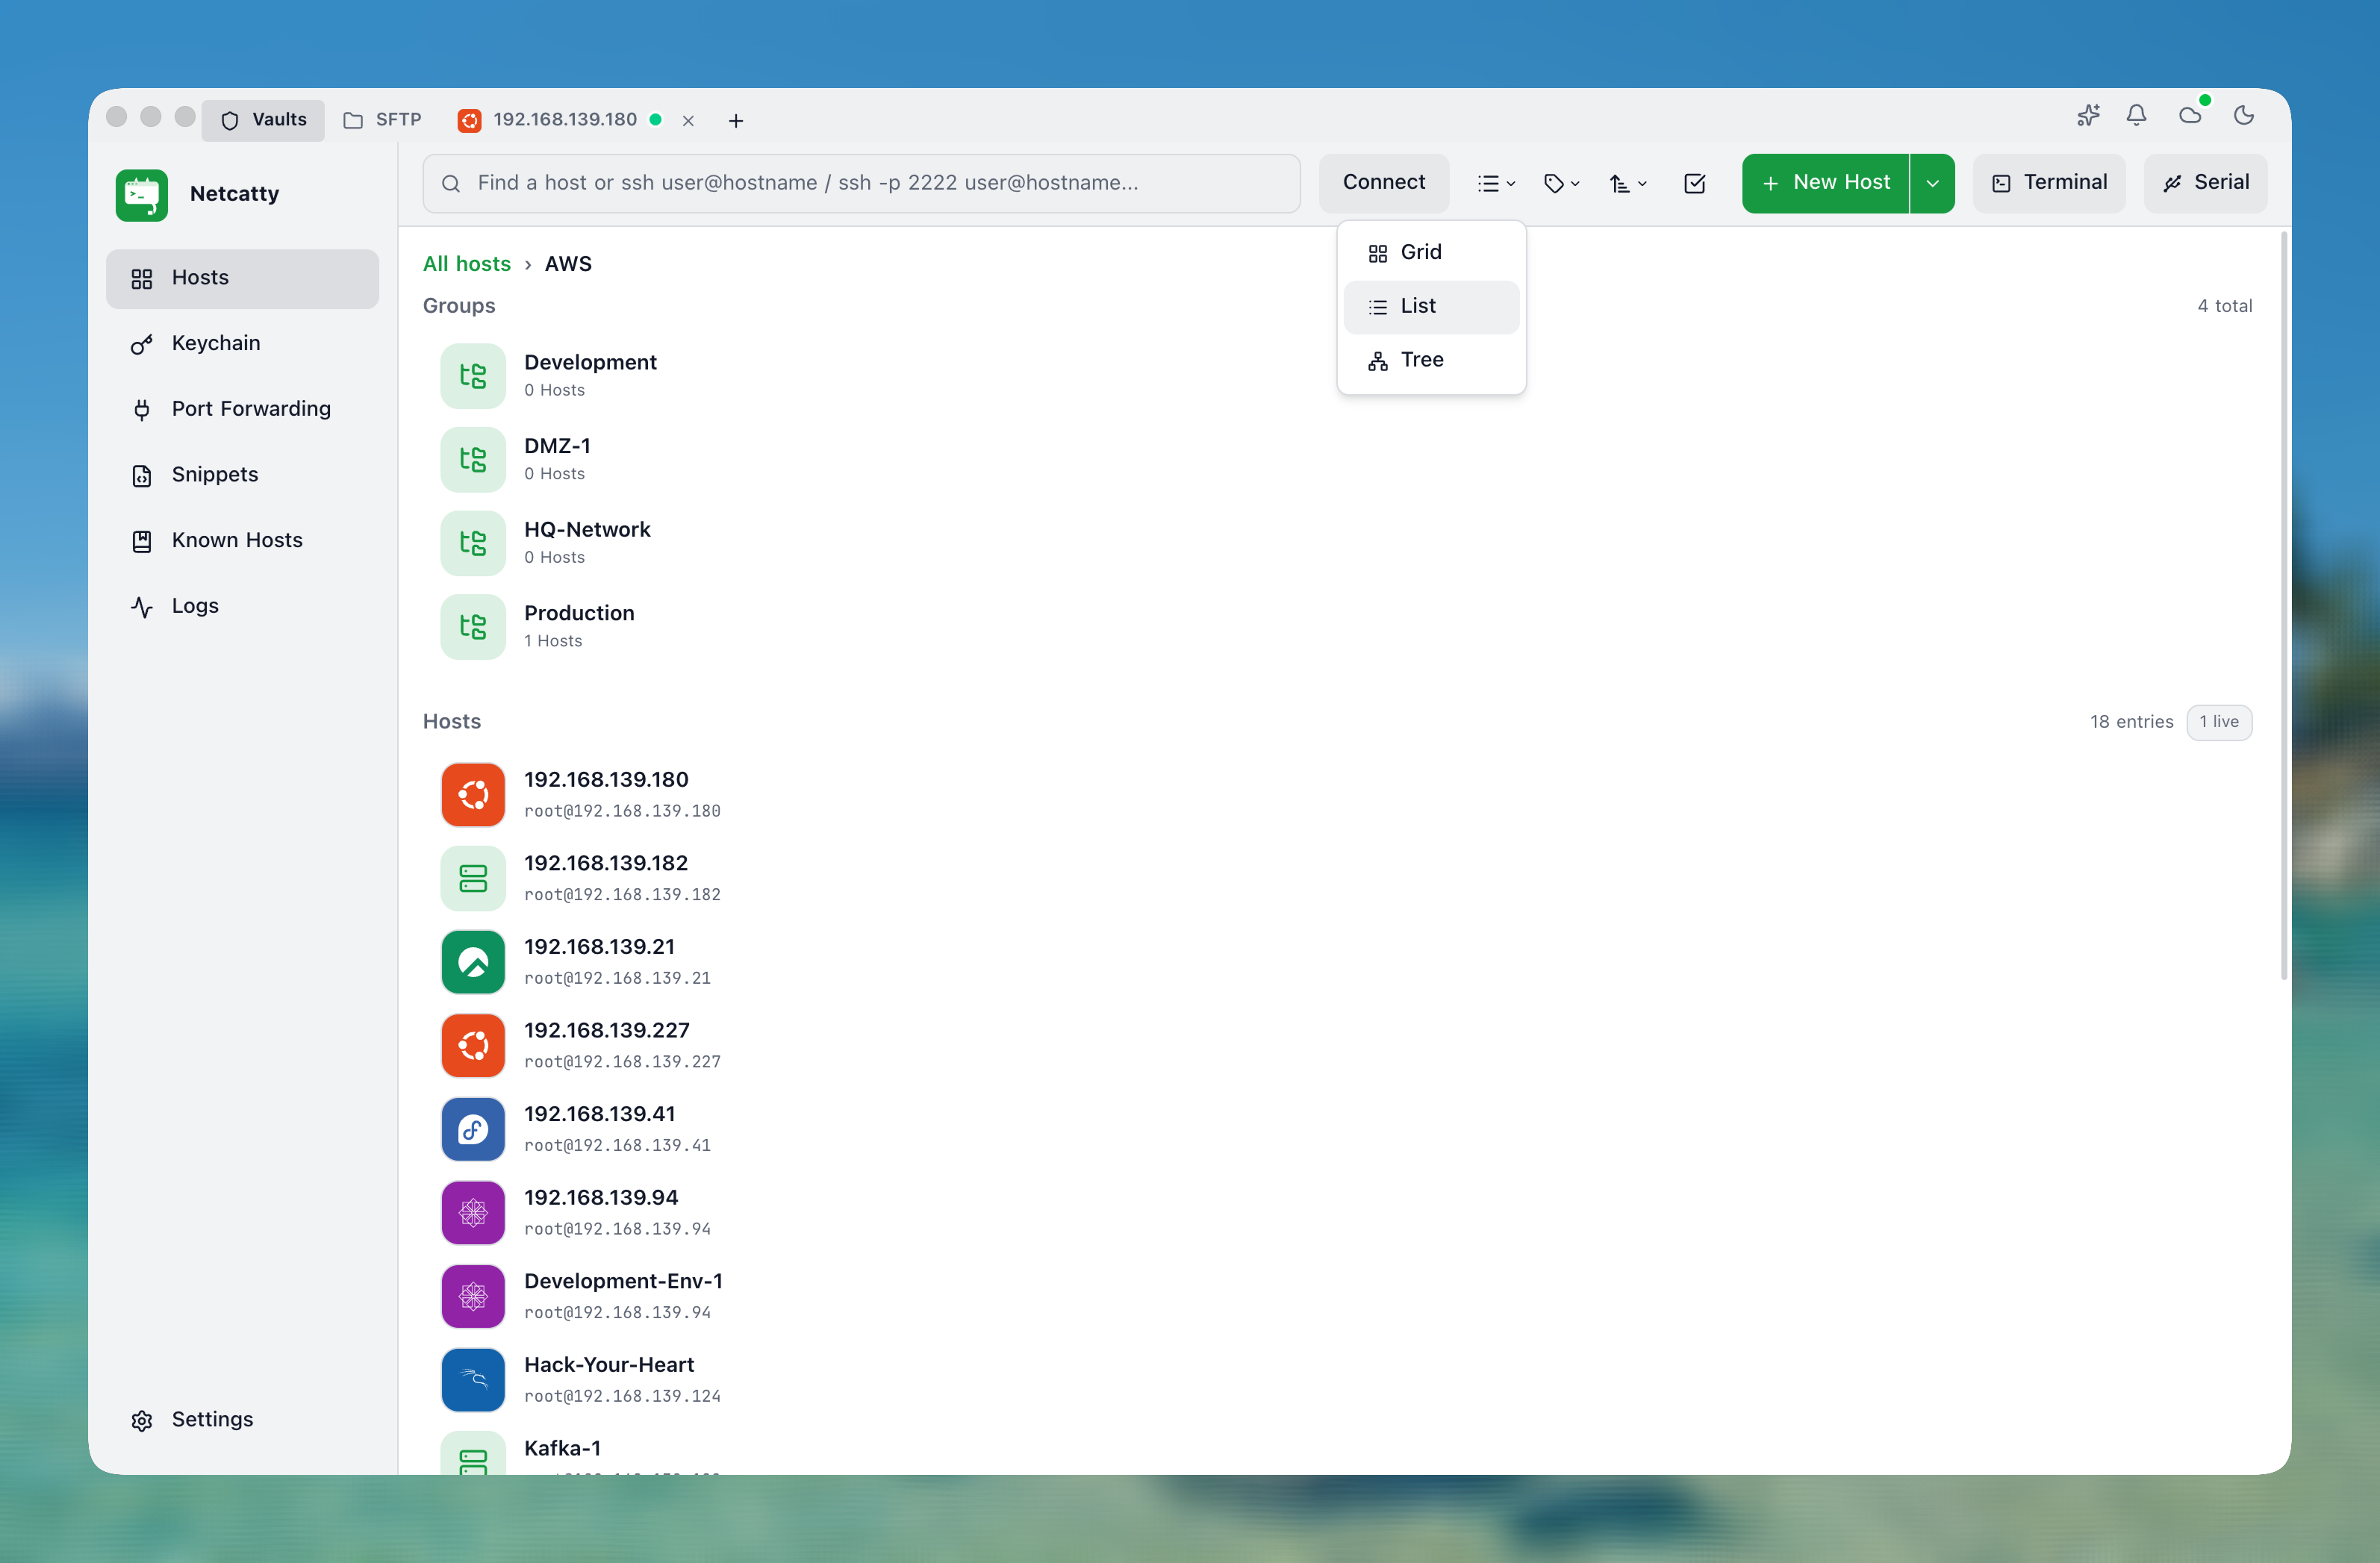Click the Kali icon of Hack-Your-Heart

coord(473,1379)
